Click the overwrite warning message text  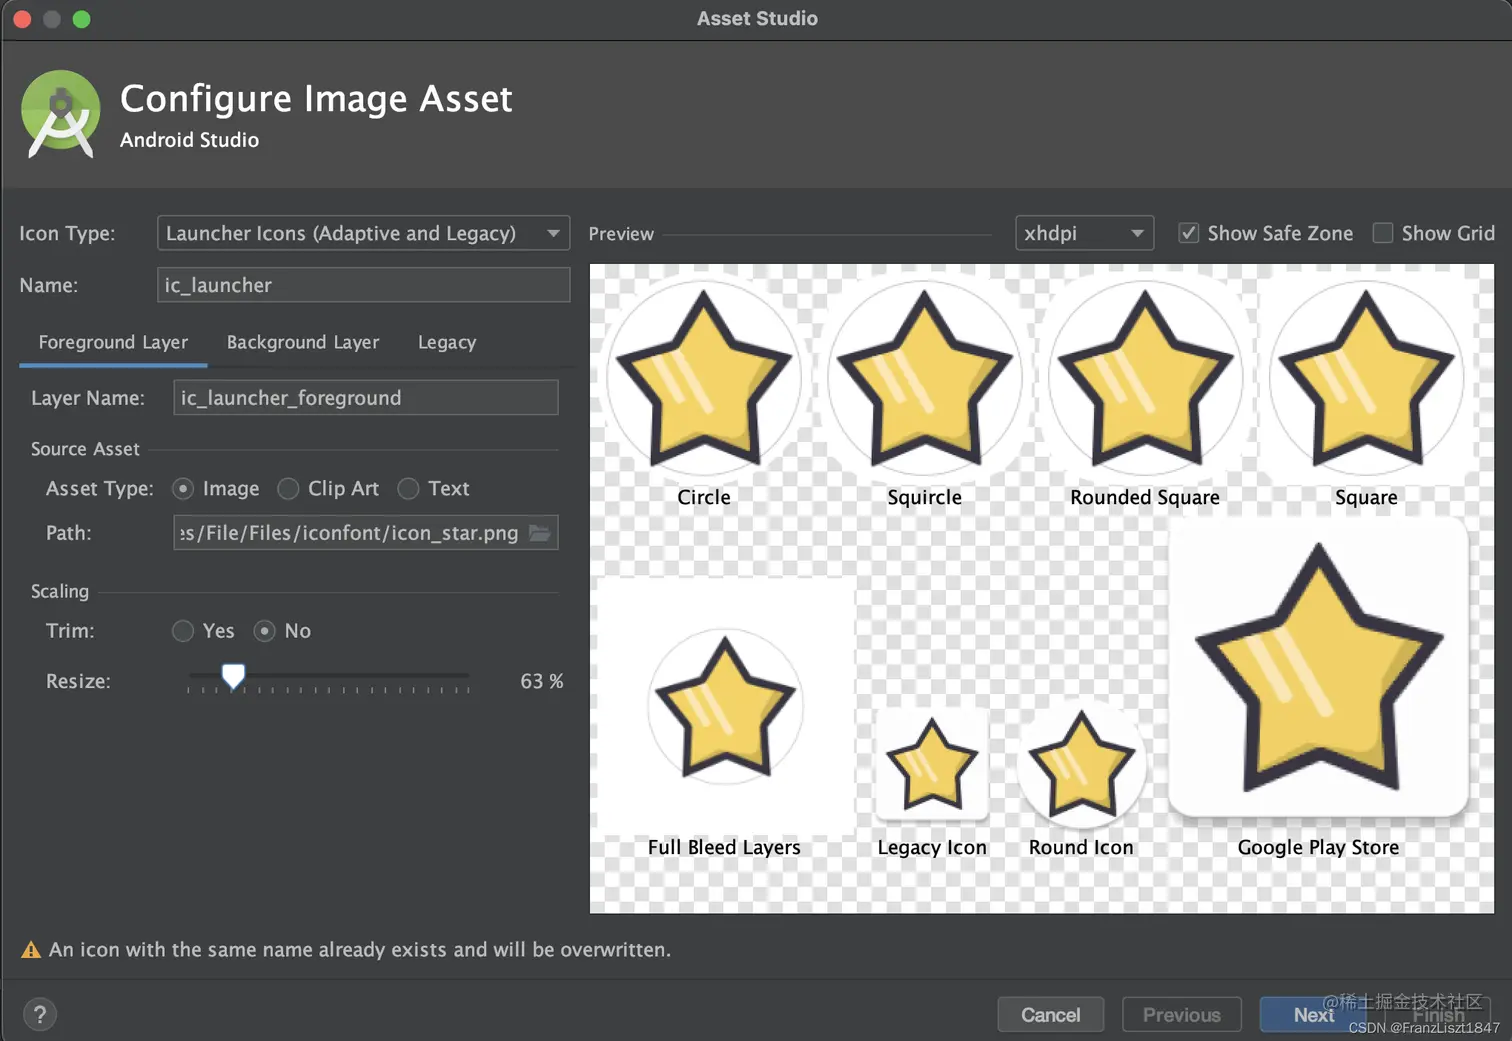click(360, 950)
